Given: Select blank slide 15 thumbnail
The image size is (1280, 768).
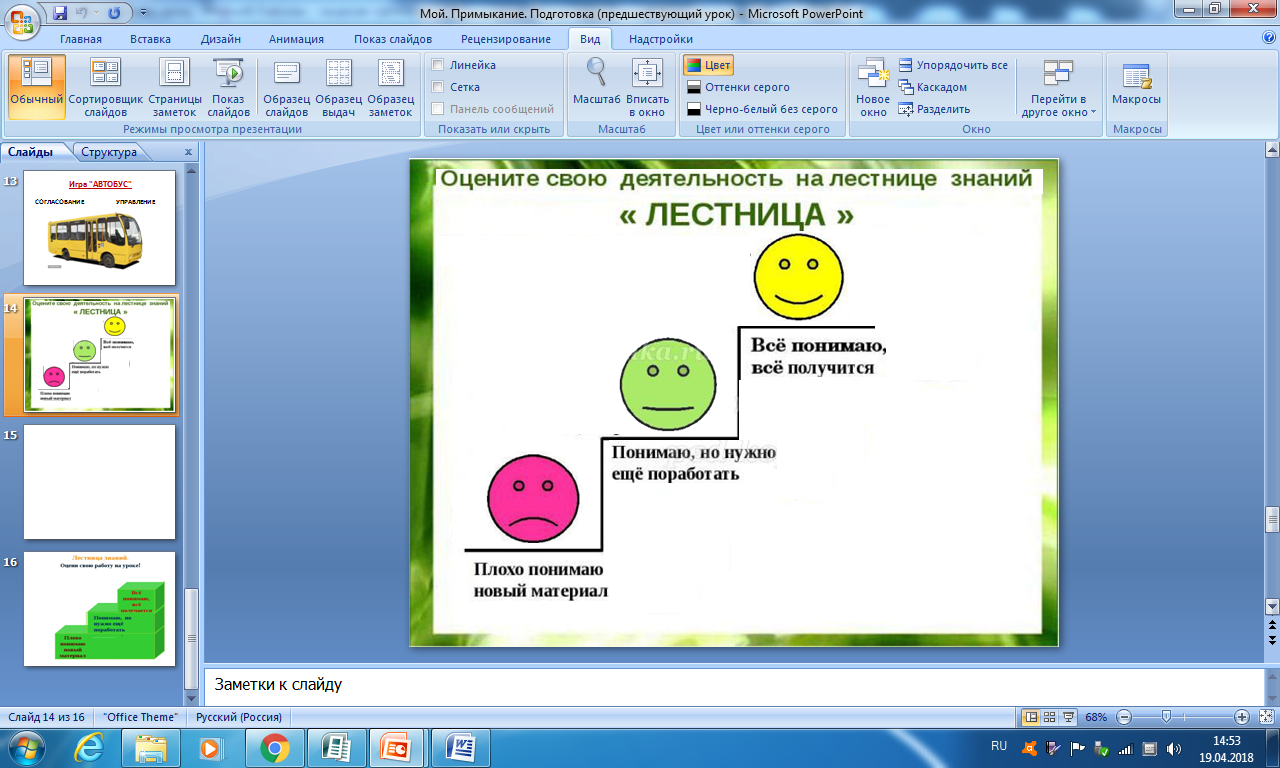Looking at the screenshot, I should [100, 482].
